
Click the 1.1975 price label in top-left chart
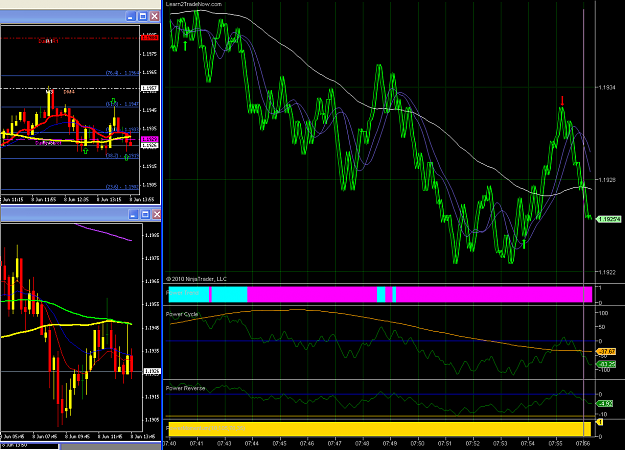click(x=150, y=54)
